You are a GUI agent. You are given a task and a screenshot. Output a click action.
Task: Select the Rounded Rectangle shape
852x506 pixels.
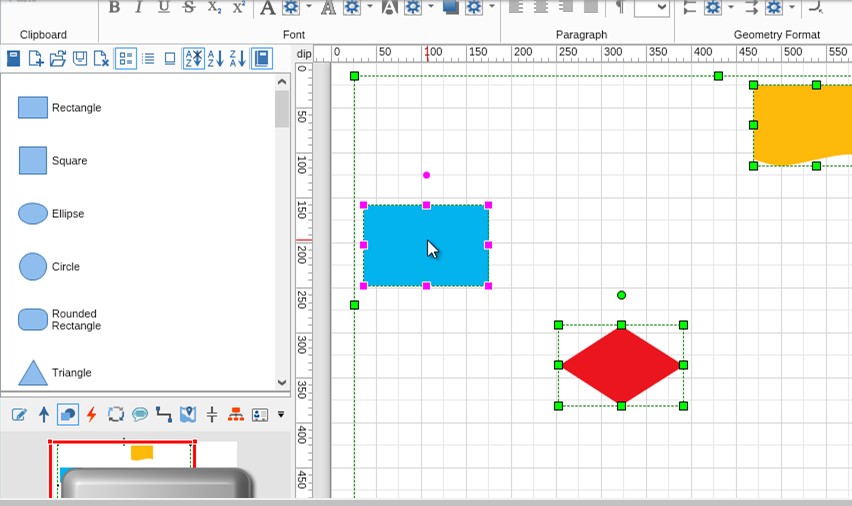(34, 320)
